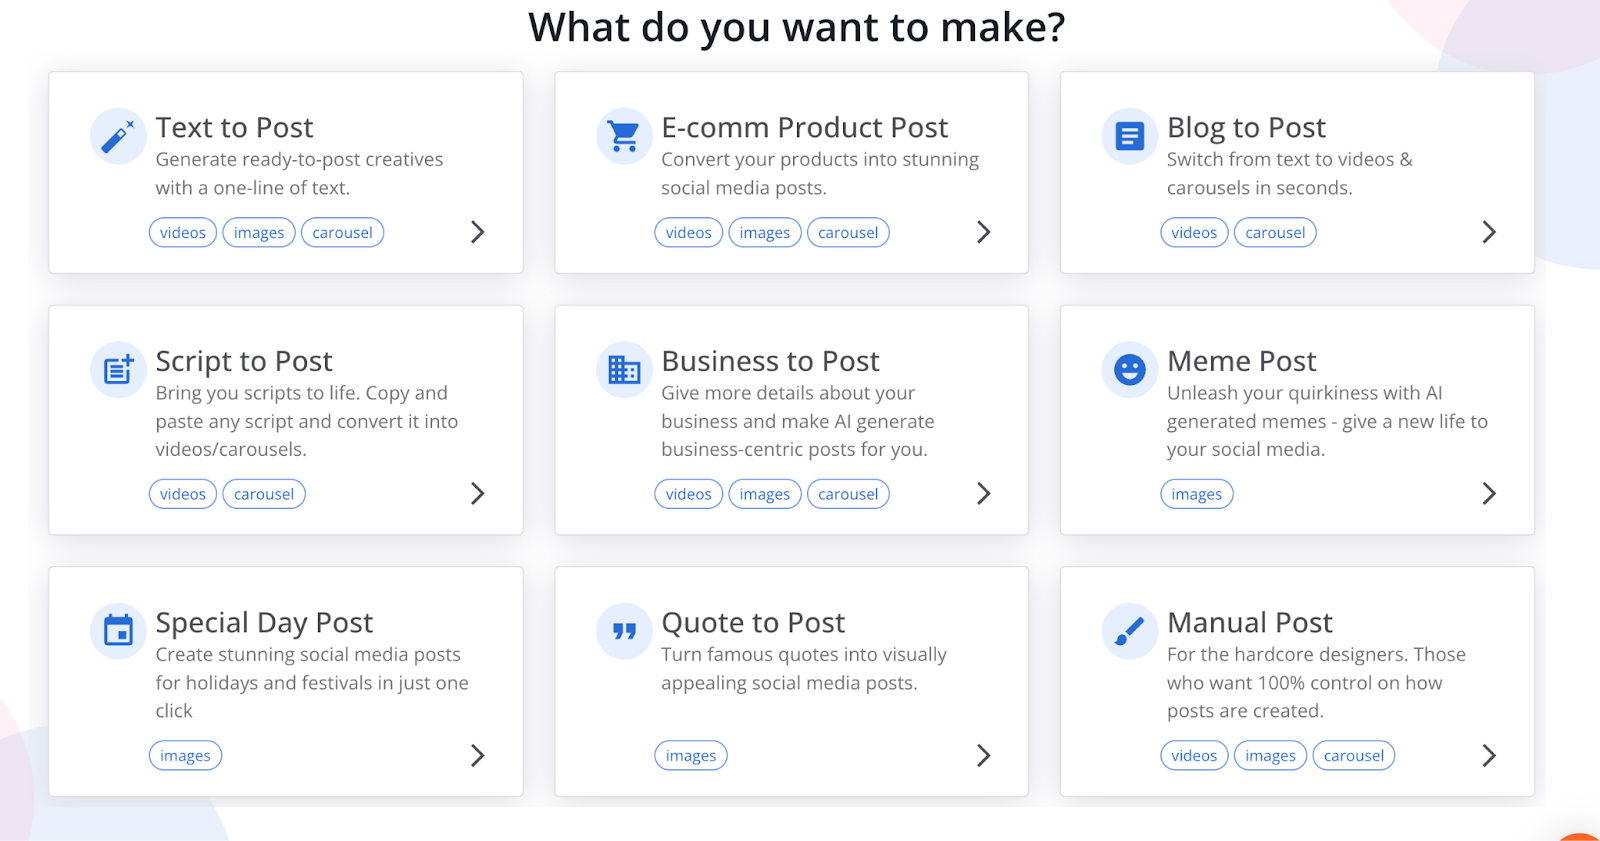
Task: Click the magic wand Text to Post icon
Action: 118,136
